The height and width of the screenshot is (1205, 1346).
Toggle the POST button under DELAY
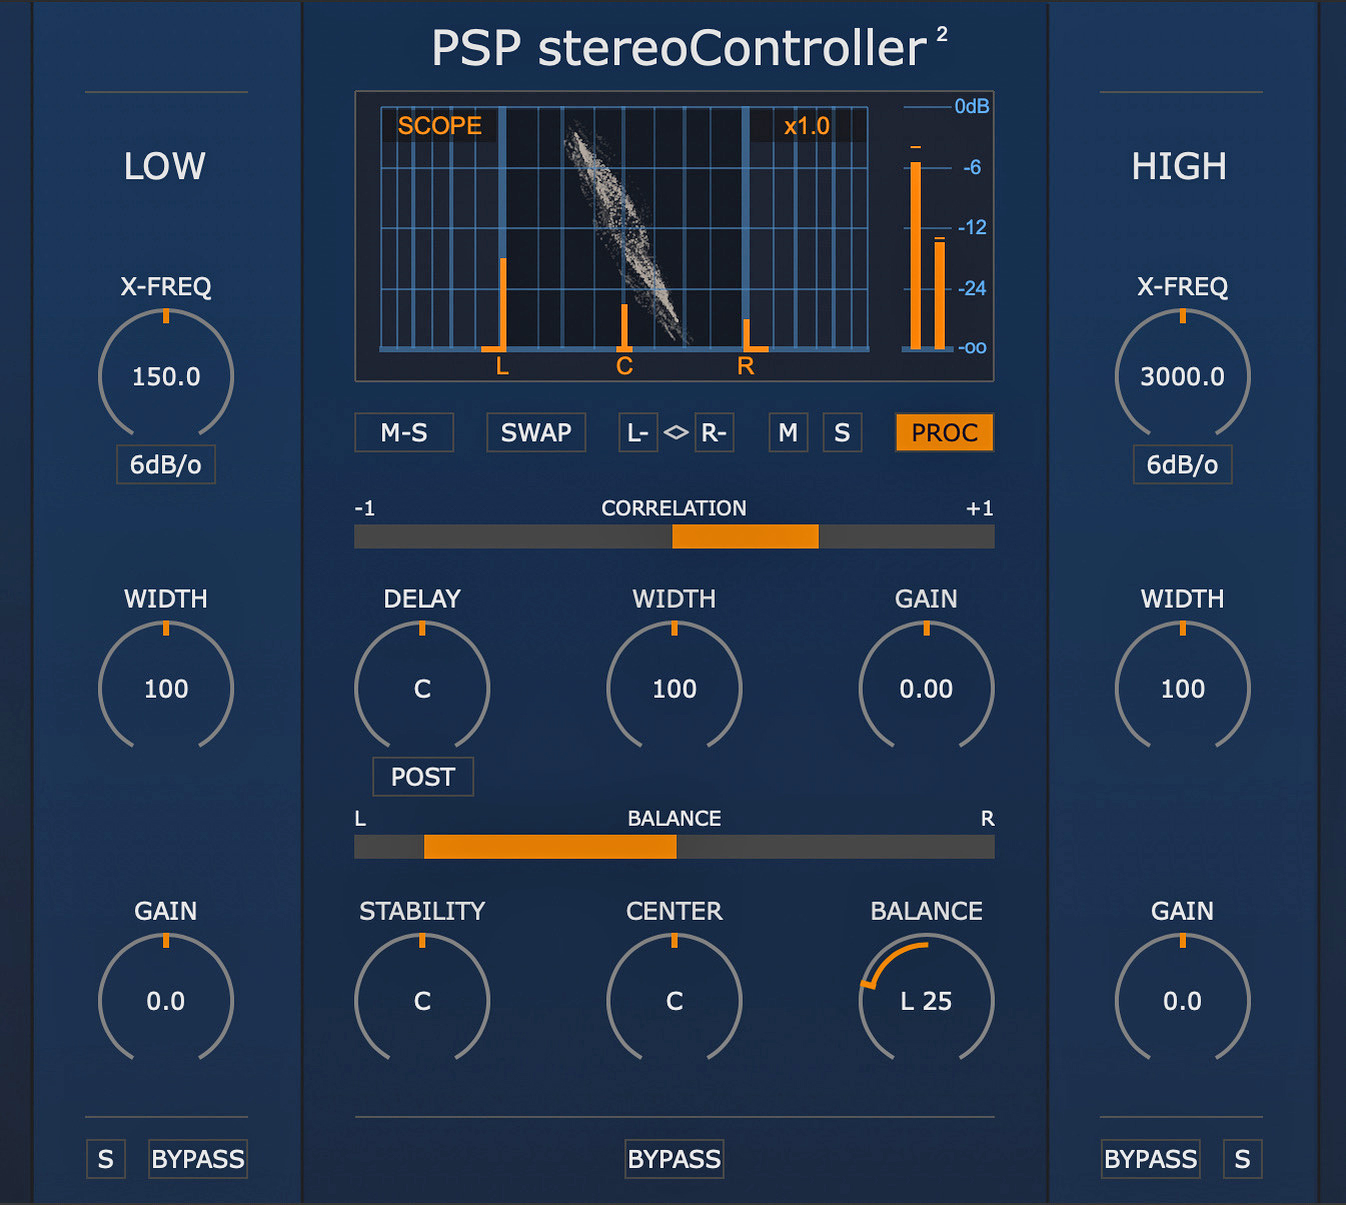(x=423, y=777)
